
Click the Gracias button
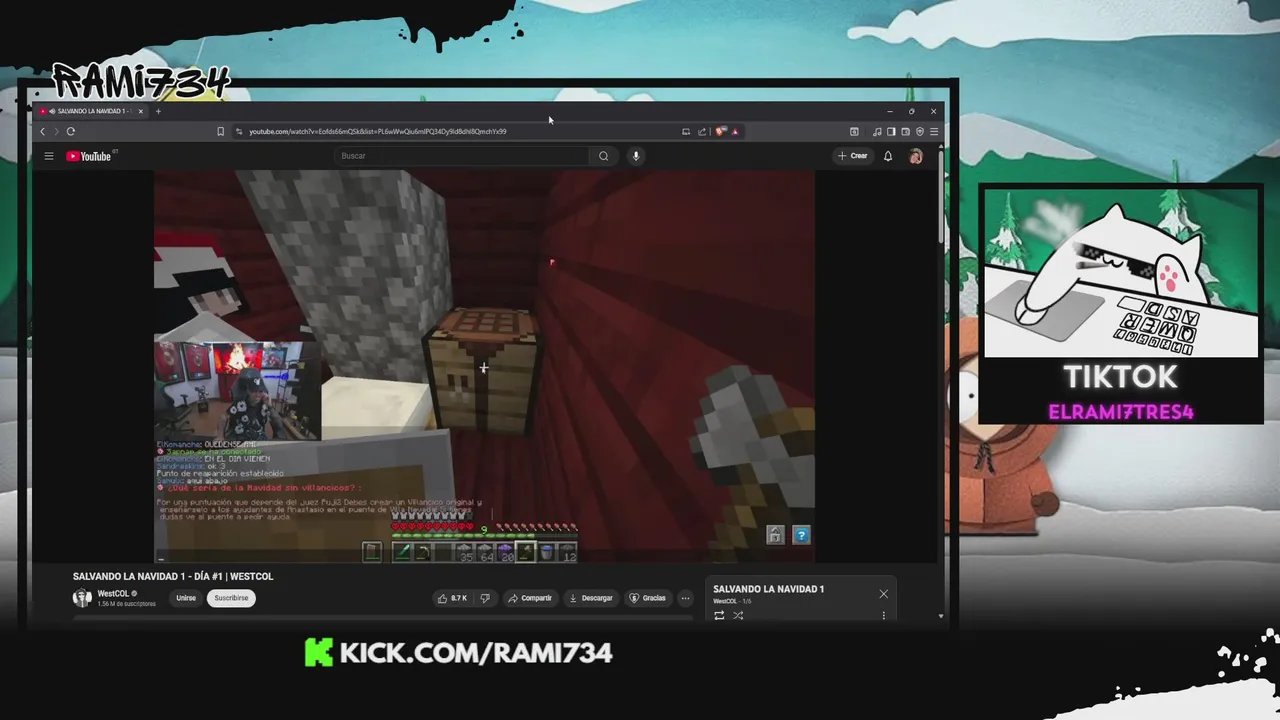click(x=647, y=598)
